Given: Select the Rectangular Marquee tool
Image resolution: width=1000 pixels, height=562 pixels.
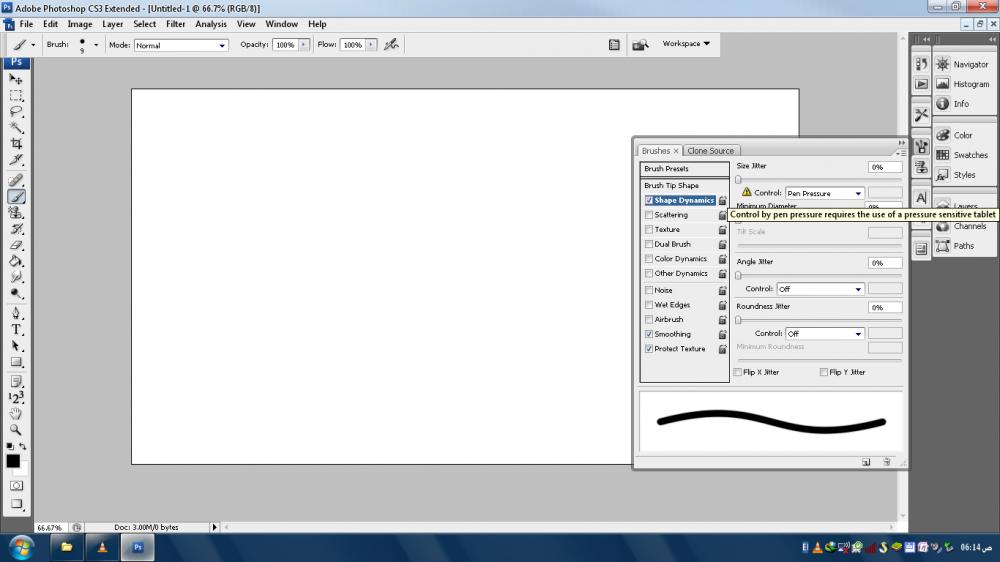Looking at the screenshot, I should [x=16, y=95].
